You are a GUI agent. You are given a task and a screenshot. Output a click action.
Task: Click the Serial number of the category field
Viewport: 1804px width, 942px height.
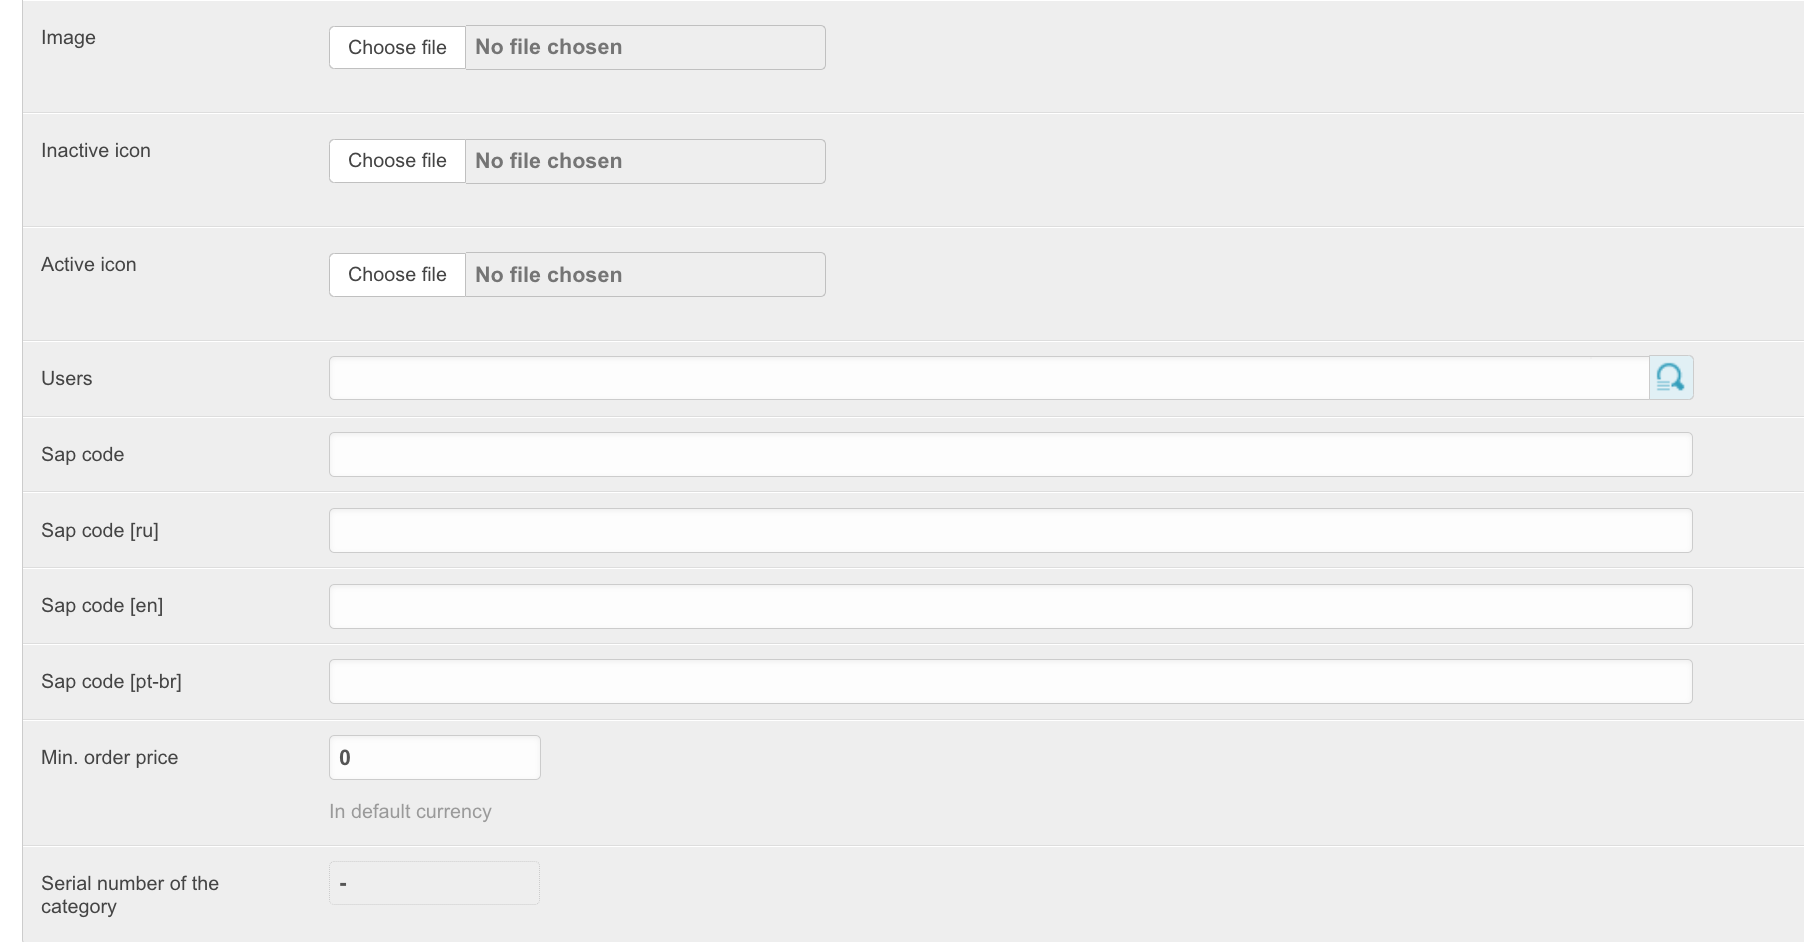(434, 884)
